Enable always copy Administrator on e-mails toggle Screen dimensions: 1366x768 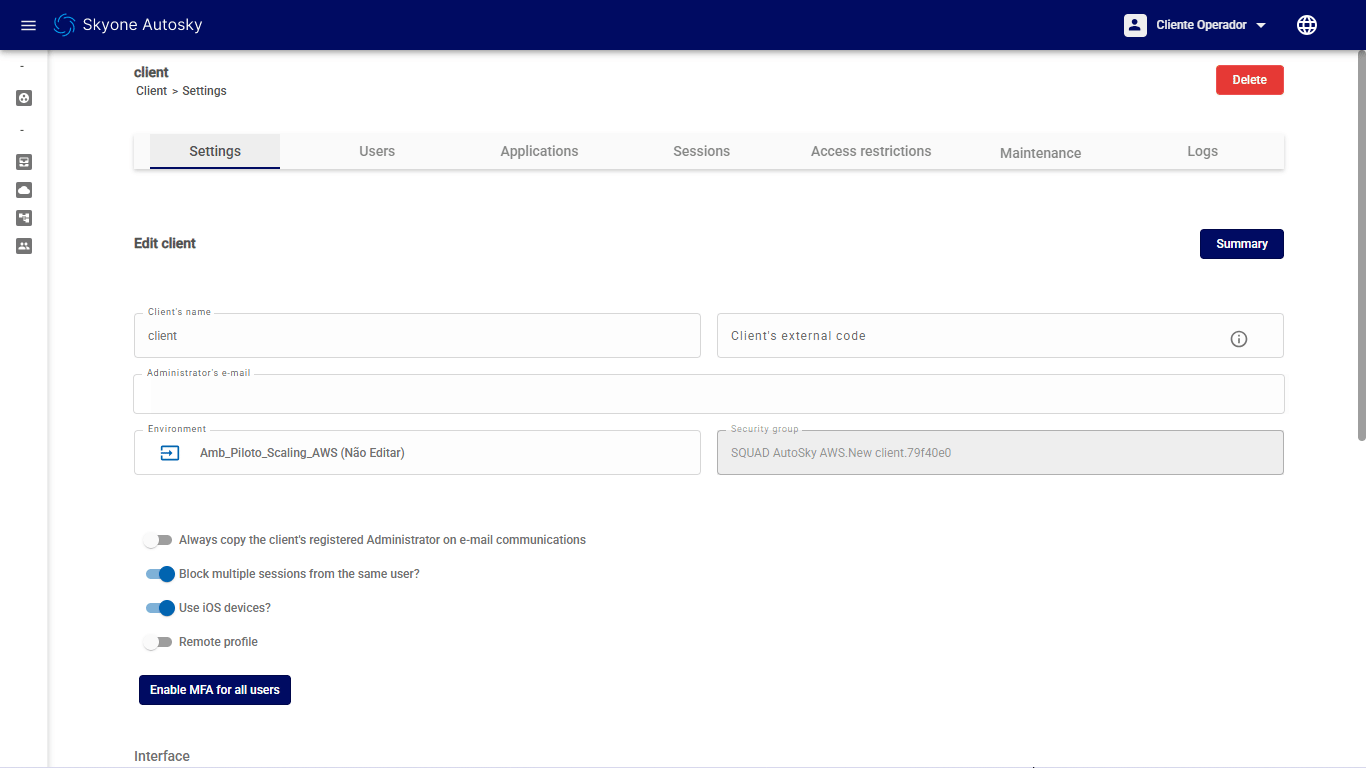tap(158, 540)
